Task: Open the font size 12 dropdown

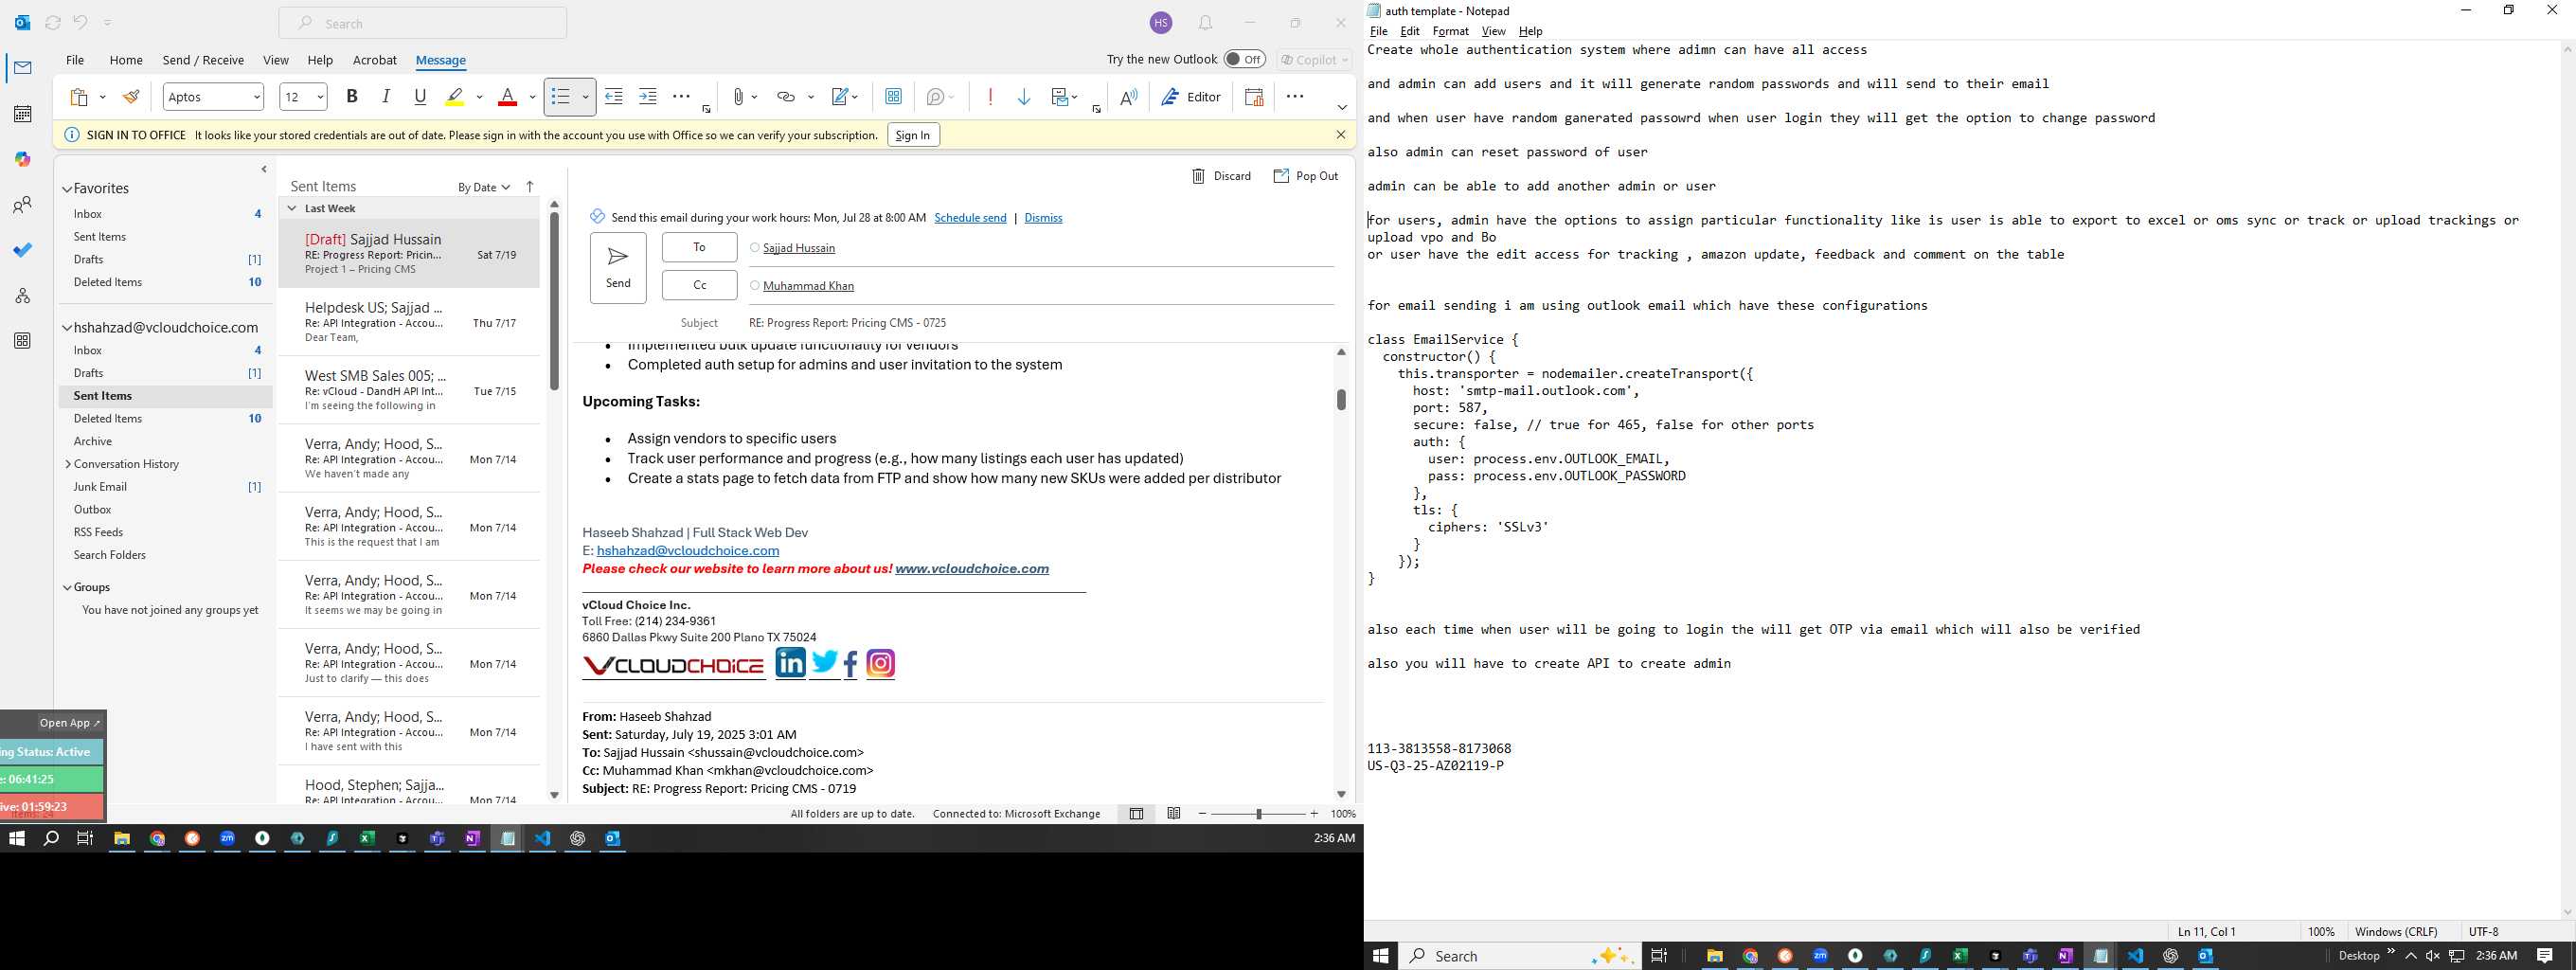Action: click(320, 97)
